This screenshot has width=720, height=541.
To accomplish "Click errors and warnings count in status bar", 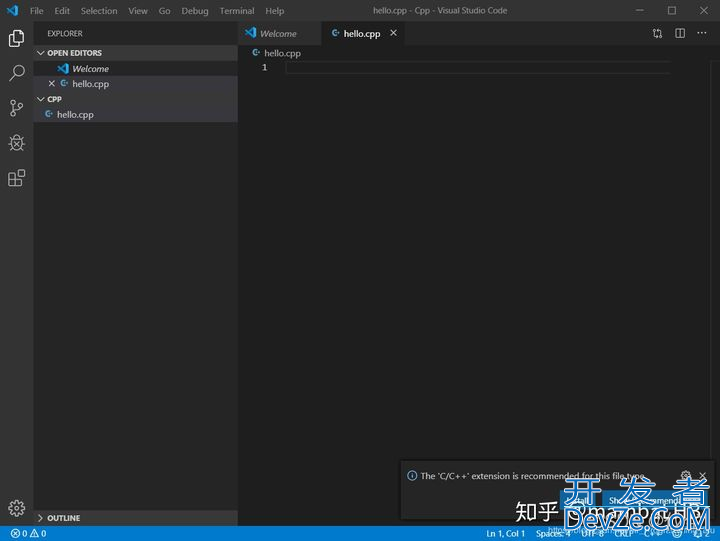I will pos(28,533).
